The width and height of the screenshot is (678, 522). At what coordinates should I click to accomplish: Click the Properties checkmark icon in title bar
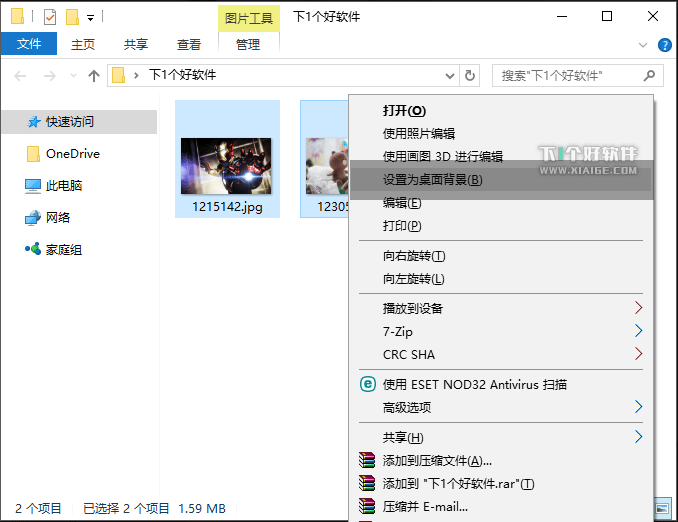point(50,17)
